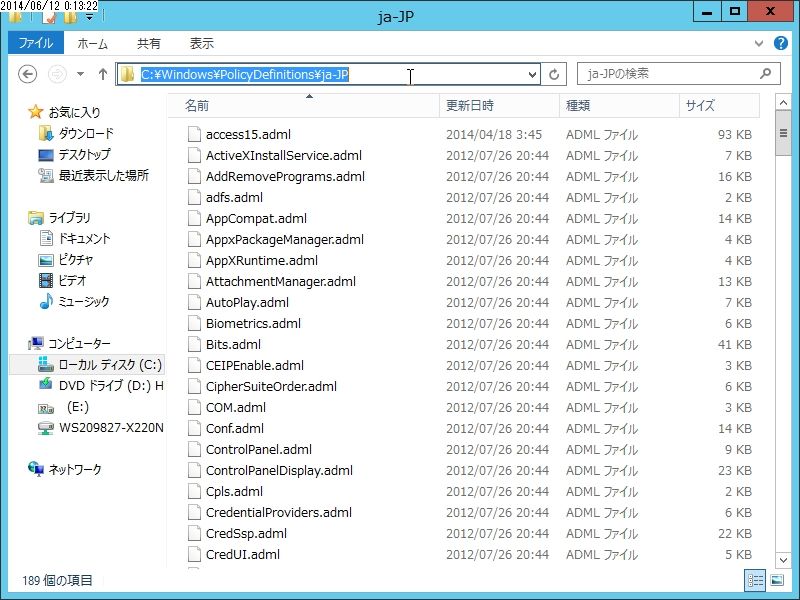Sort by 更新日時 column header

[499, 106]
